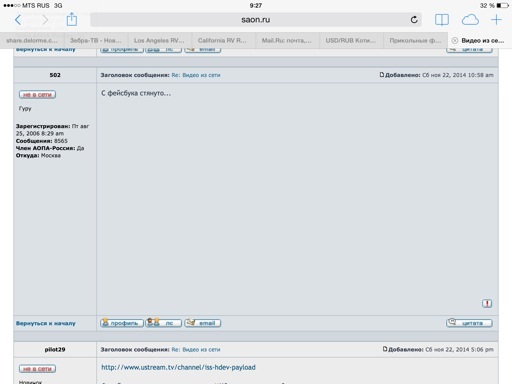Image resolution: width=512 pixels, height=384 pixels.
Task: Switch to the Зебра-ТВ tab
Action: tap(95, 41)
